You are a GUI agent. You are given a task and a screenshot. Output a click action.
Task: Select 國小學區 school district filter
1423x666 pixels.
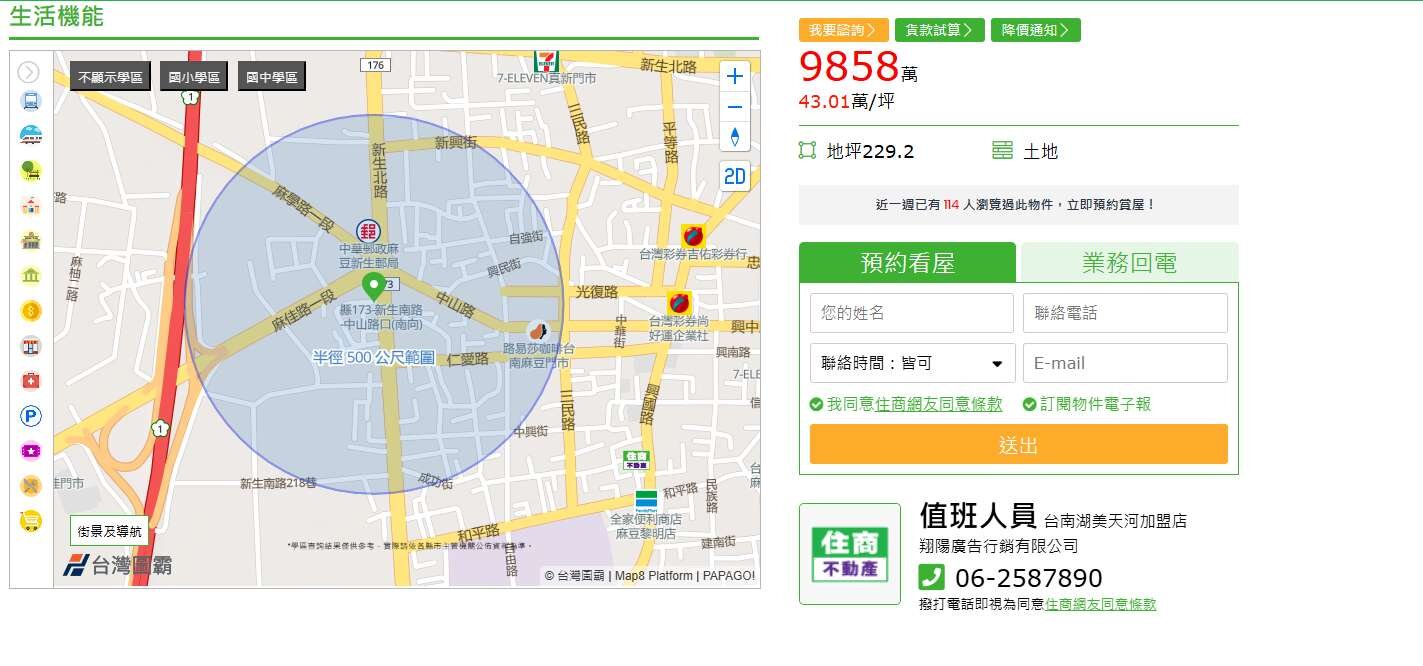click(x=194, y=76)
